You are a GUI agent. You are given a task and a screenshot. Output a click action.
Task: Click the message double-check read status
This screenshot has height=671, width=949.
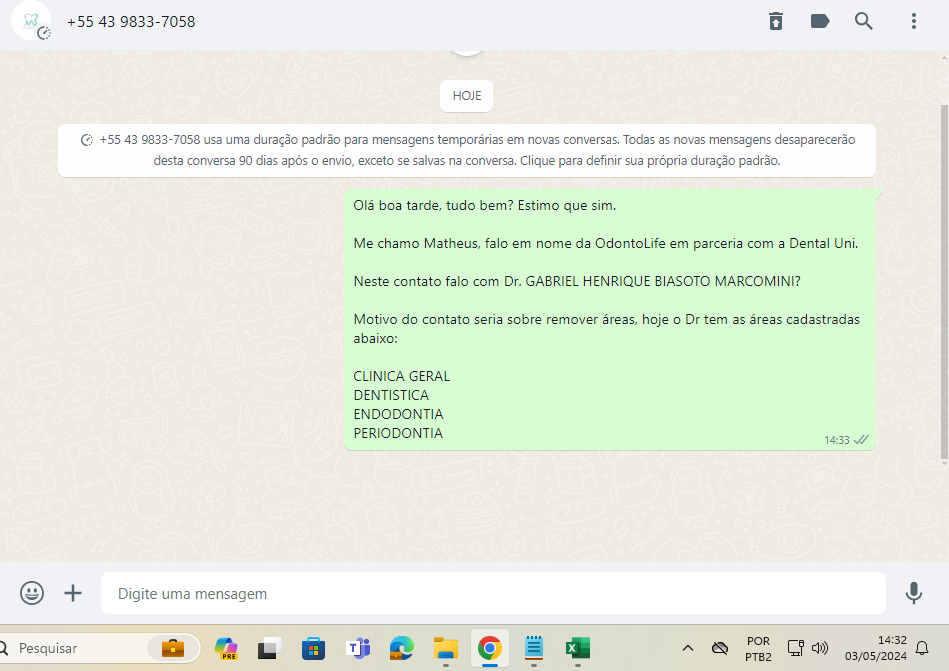pos(861,439)
